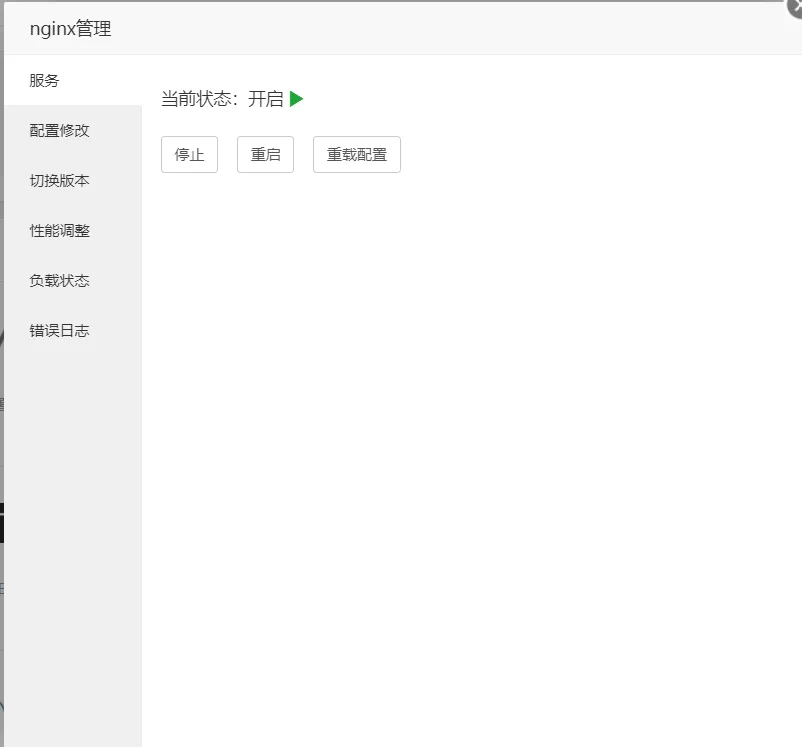
Task: Click the 停止 button
Action: pyautogui.click(x=189, y=155)
